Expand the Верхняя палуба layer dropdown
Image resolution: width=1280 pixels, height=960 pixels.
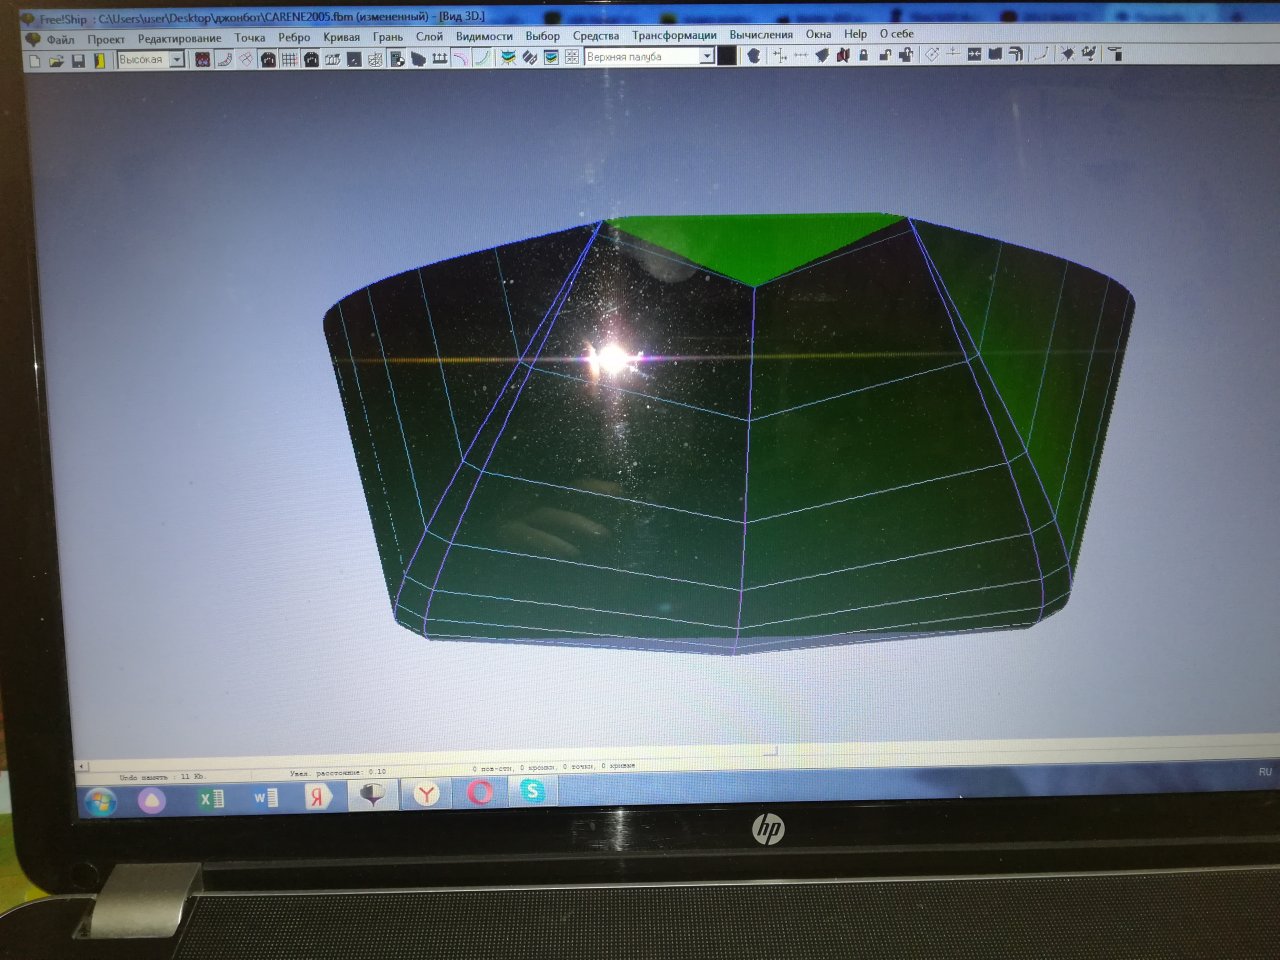706,57
